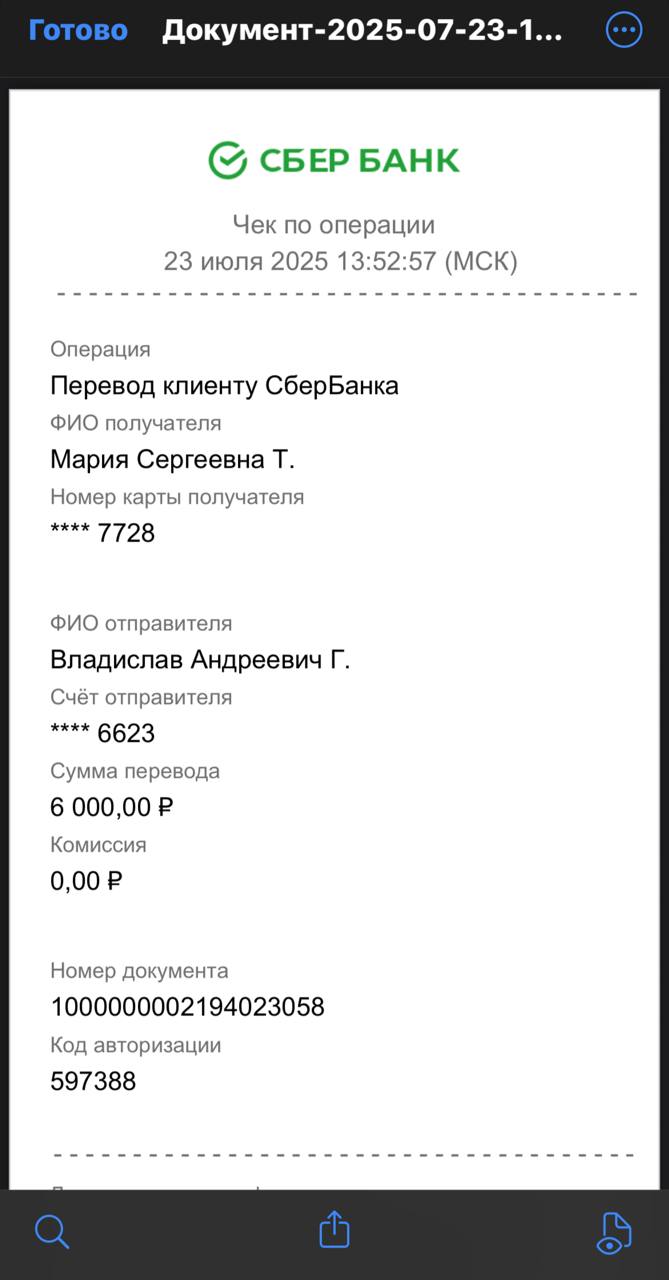The height and width of the screenshot is (1280, 669).
Task: Tap the green Sber checkmark logo
Action: click(x=227, y=160)
